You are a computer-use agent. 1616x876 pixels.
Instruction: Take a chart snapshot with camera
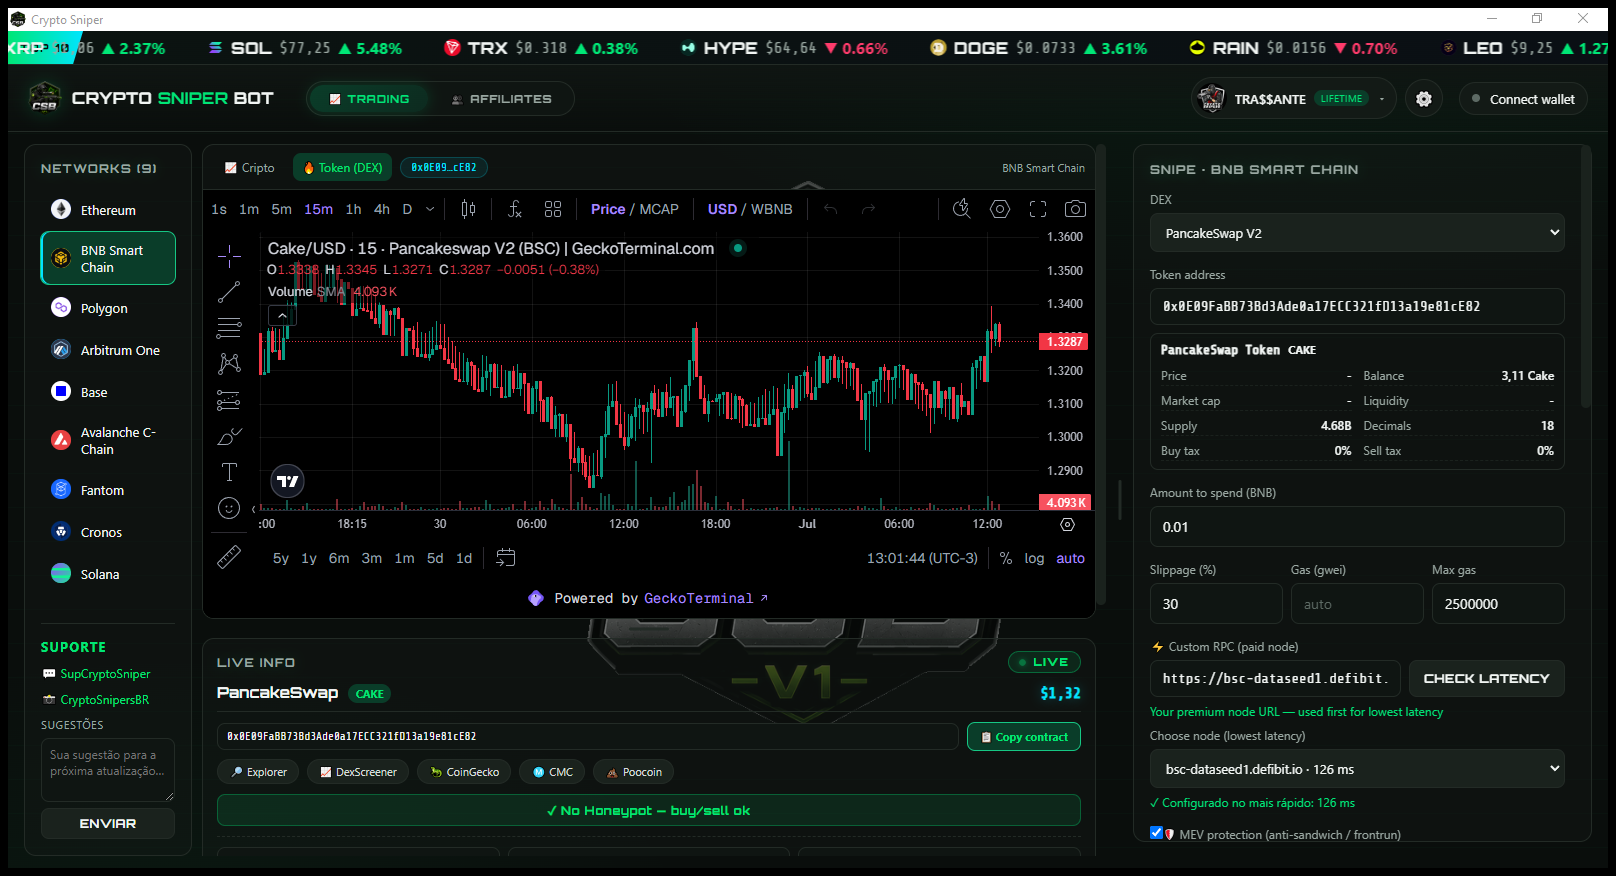coord(1075,209)
